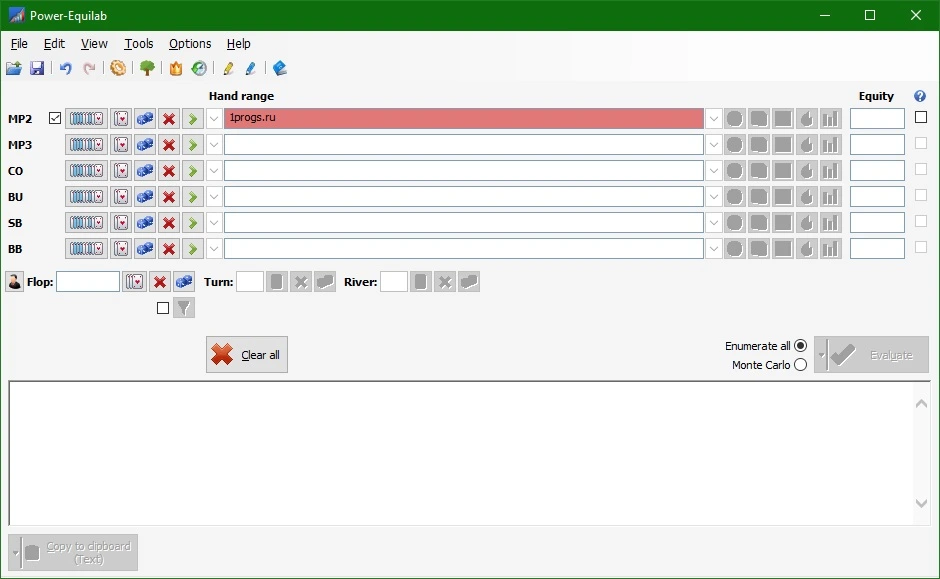Save with the floppy disk toolbar icon

coord(37,68)
